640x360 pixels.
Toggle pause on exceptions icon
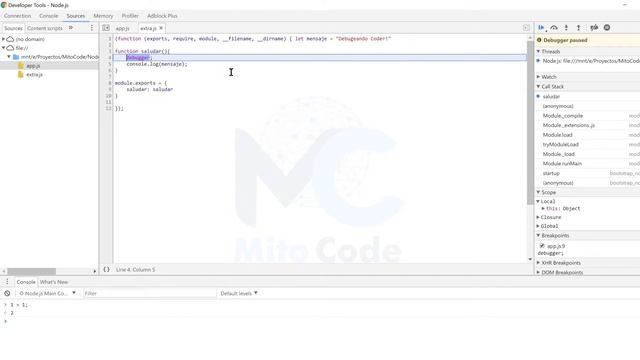coord(607,28)
